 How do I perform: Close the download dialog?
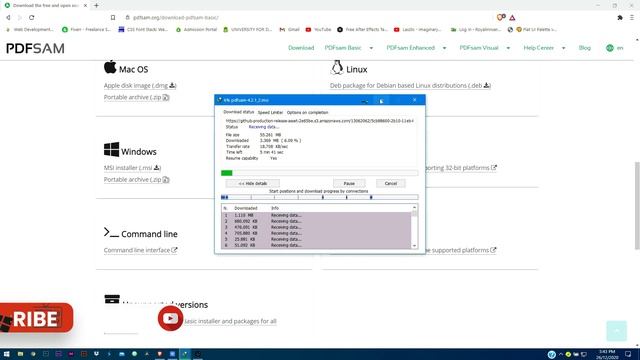[x=415, y=100]
